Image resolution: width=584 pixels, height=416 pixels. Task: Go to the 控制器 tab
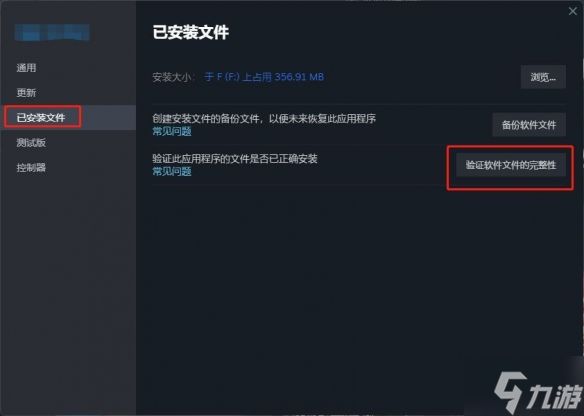click(31, 167)
